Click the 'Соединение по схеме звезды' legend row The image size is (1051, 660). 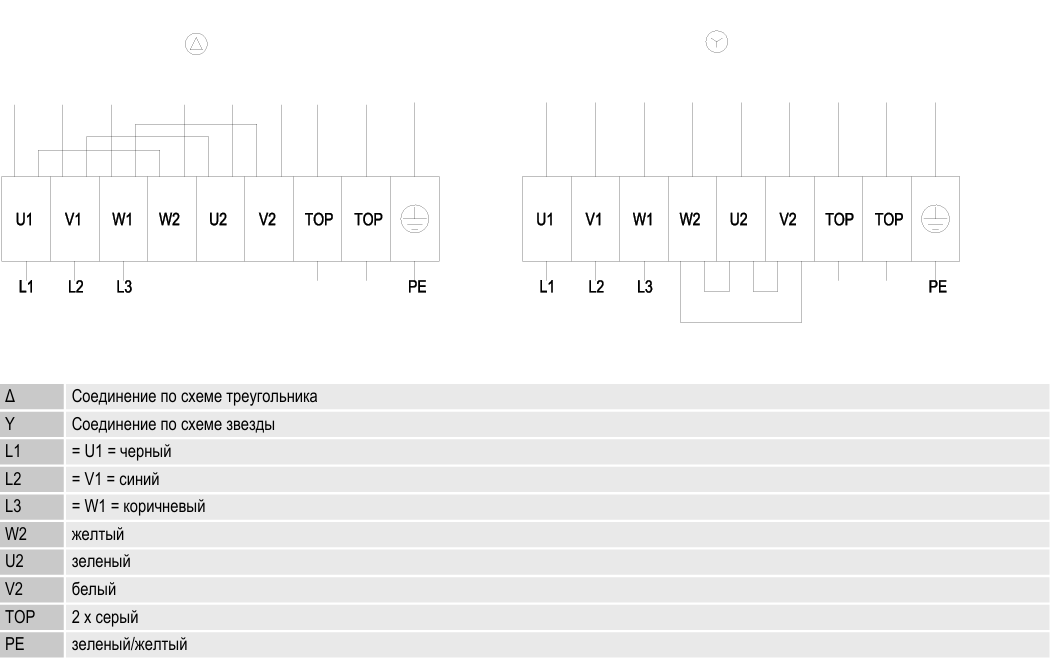[172, 424]
